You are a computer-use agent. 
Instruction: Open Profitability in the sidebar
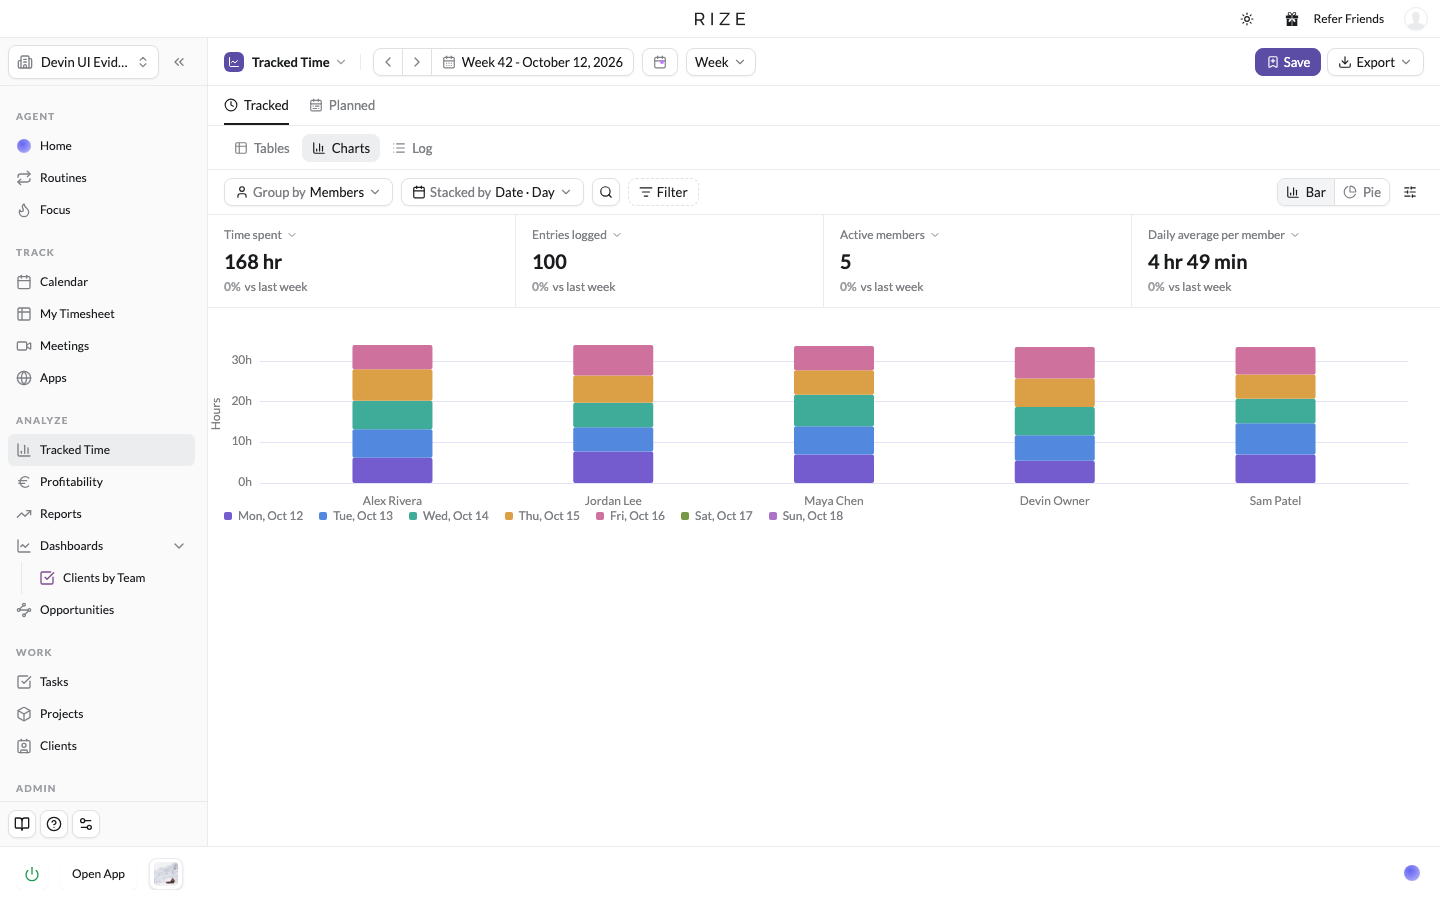pyautogui.click(x=101, y=482)
